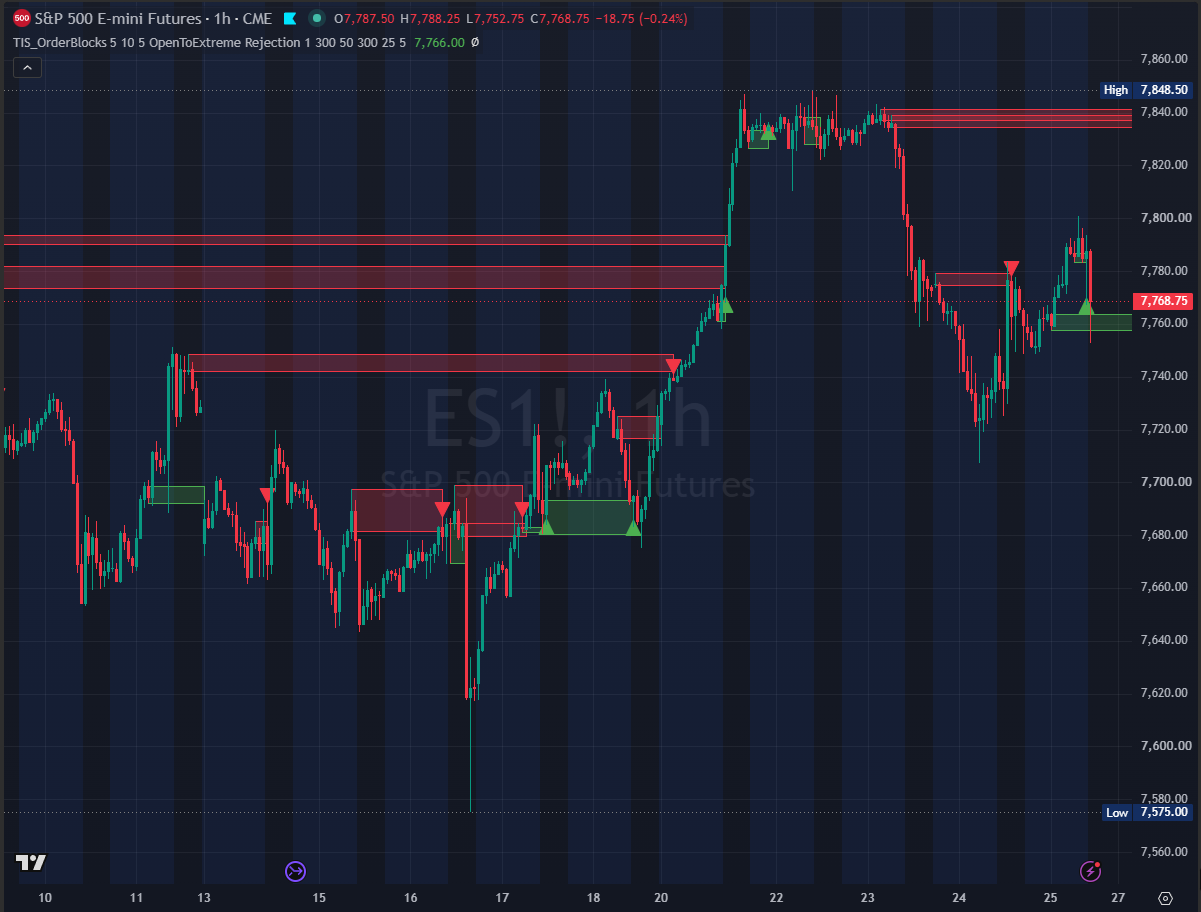Screen dimensions: 1201x912
Task: Click the Ø value after the indicator legend
Action: point(475,42)
